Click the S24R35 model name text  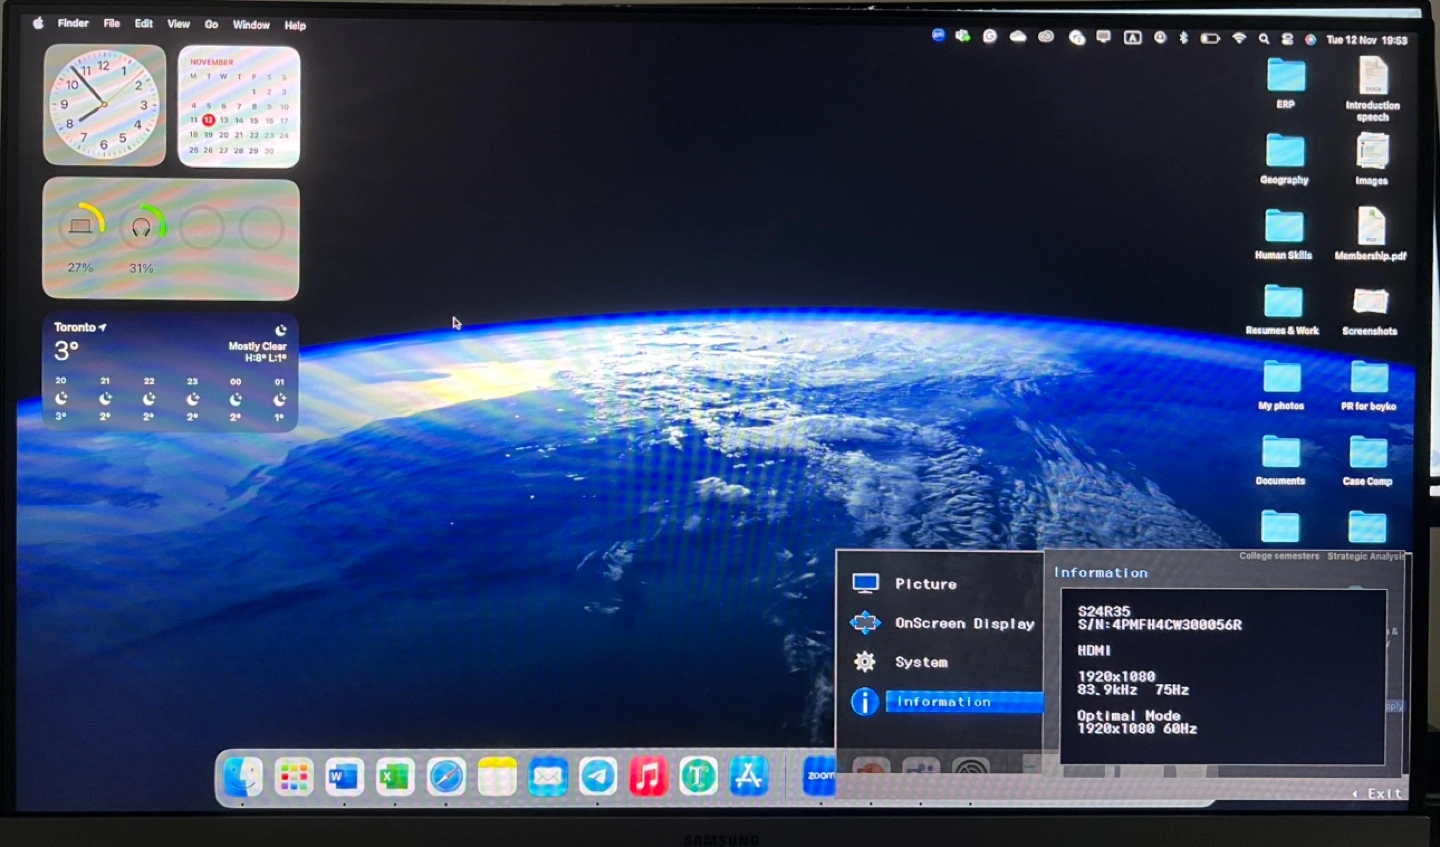click(1104, 611)
